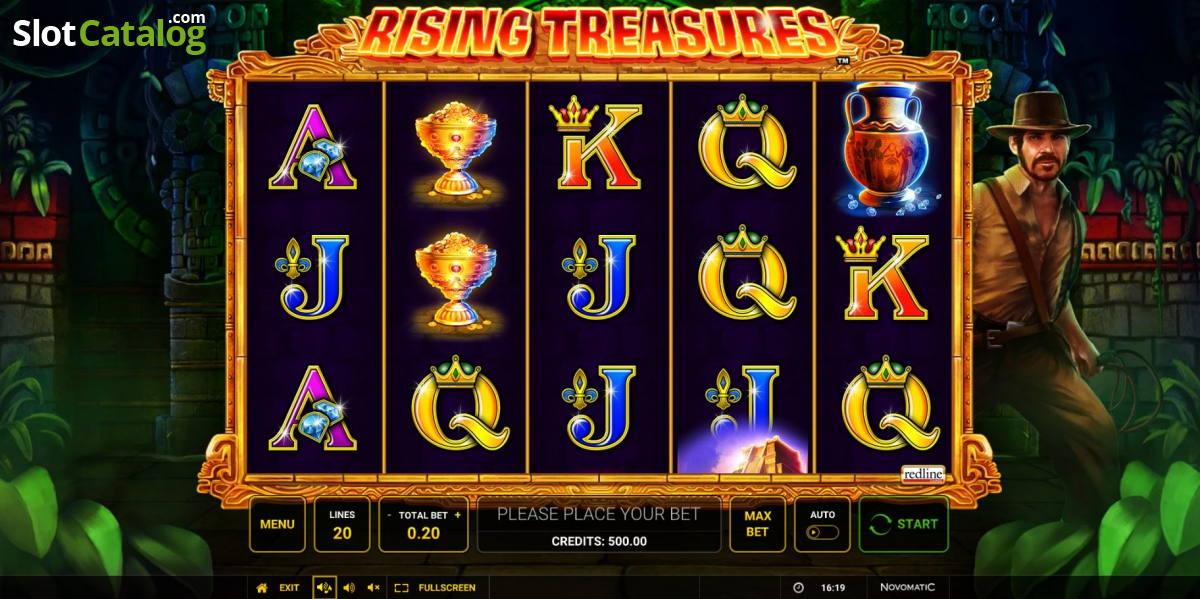
Task: Click the redline badge on reels
Action: (x=923, y=474)
